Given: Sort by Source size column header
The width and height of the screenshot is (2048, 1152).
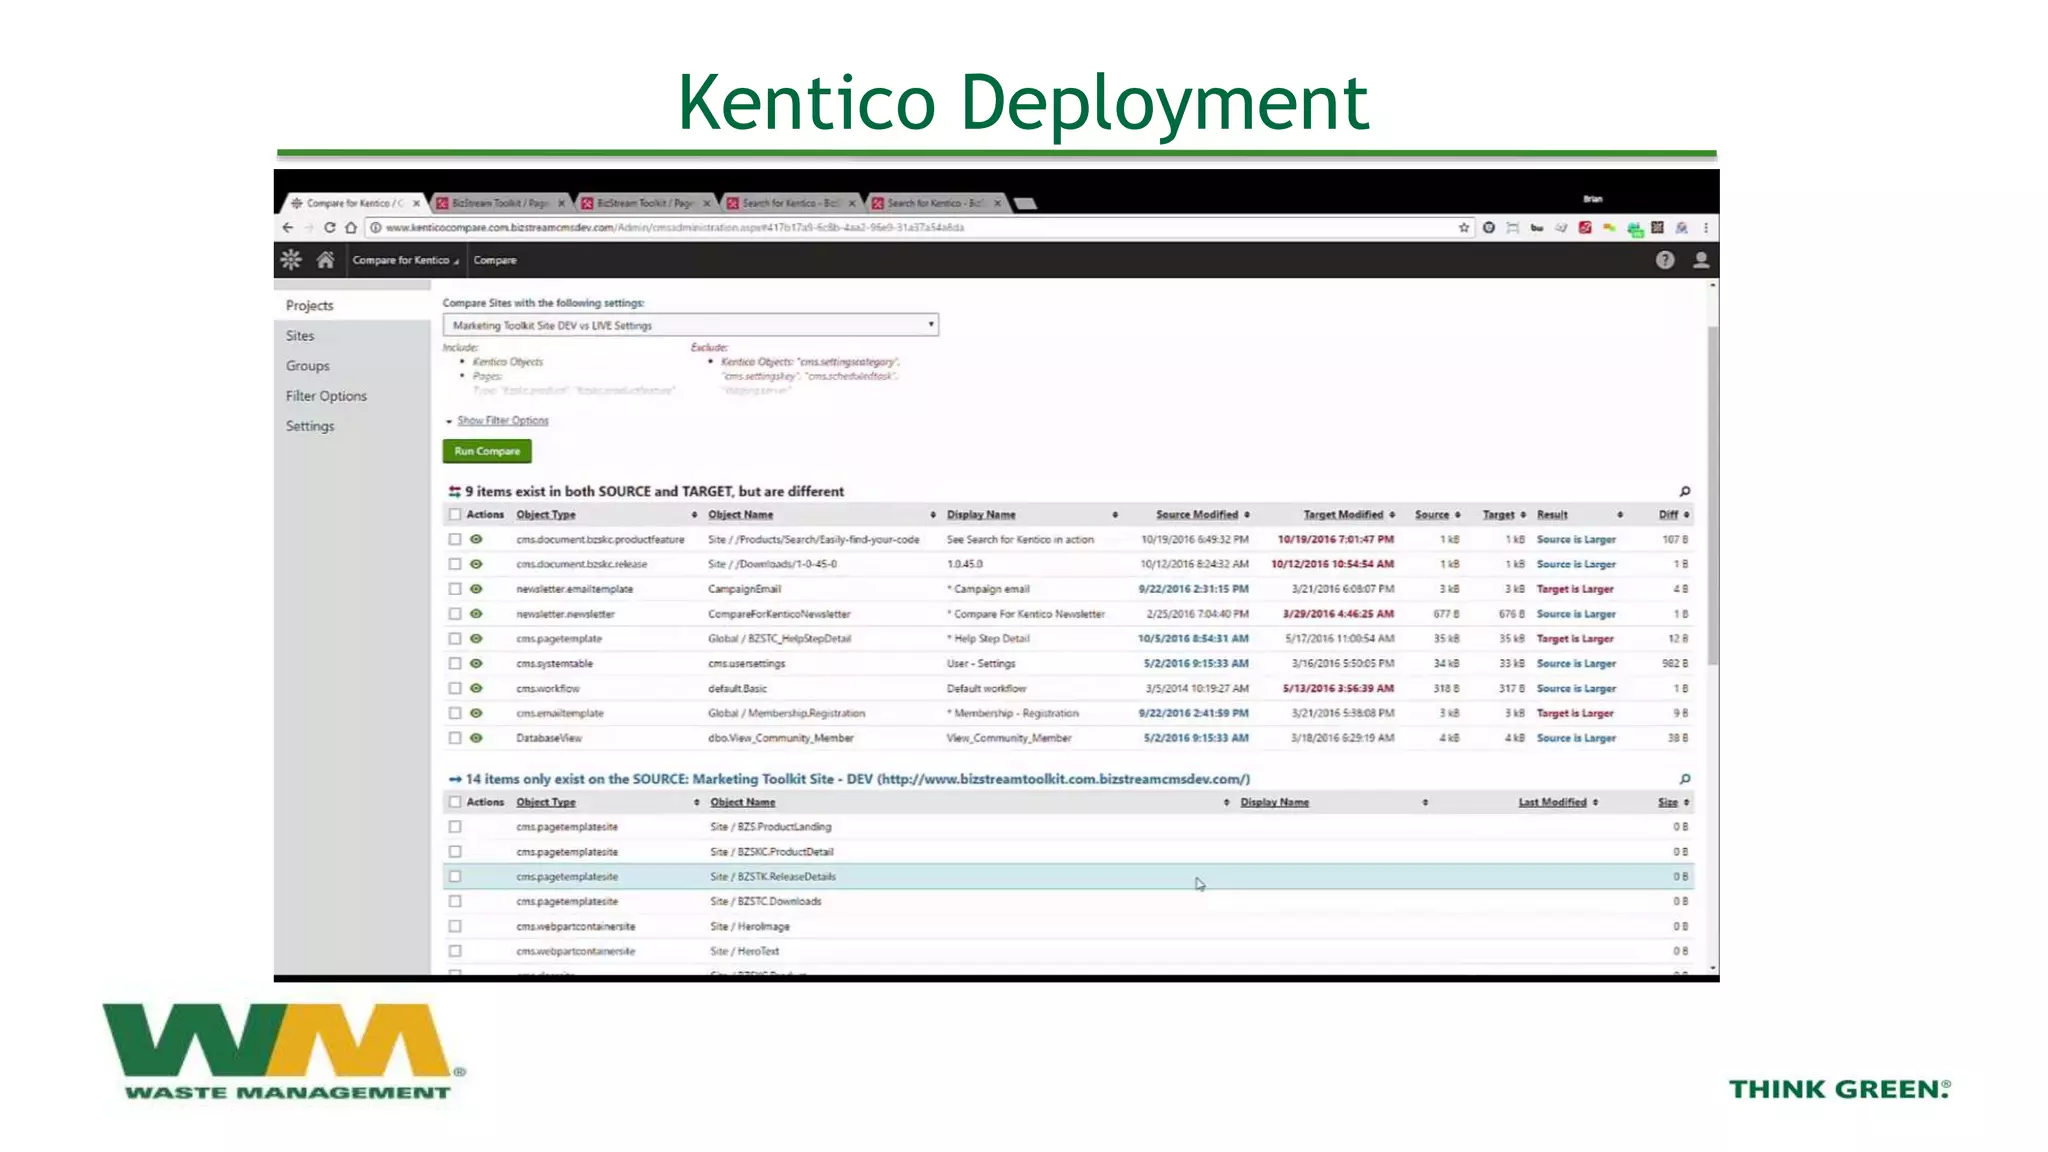Looking at the screenshot, I should pos(1432,515).
